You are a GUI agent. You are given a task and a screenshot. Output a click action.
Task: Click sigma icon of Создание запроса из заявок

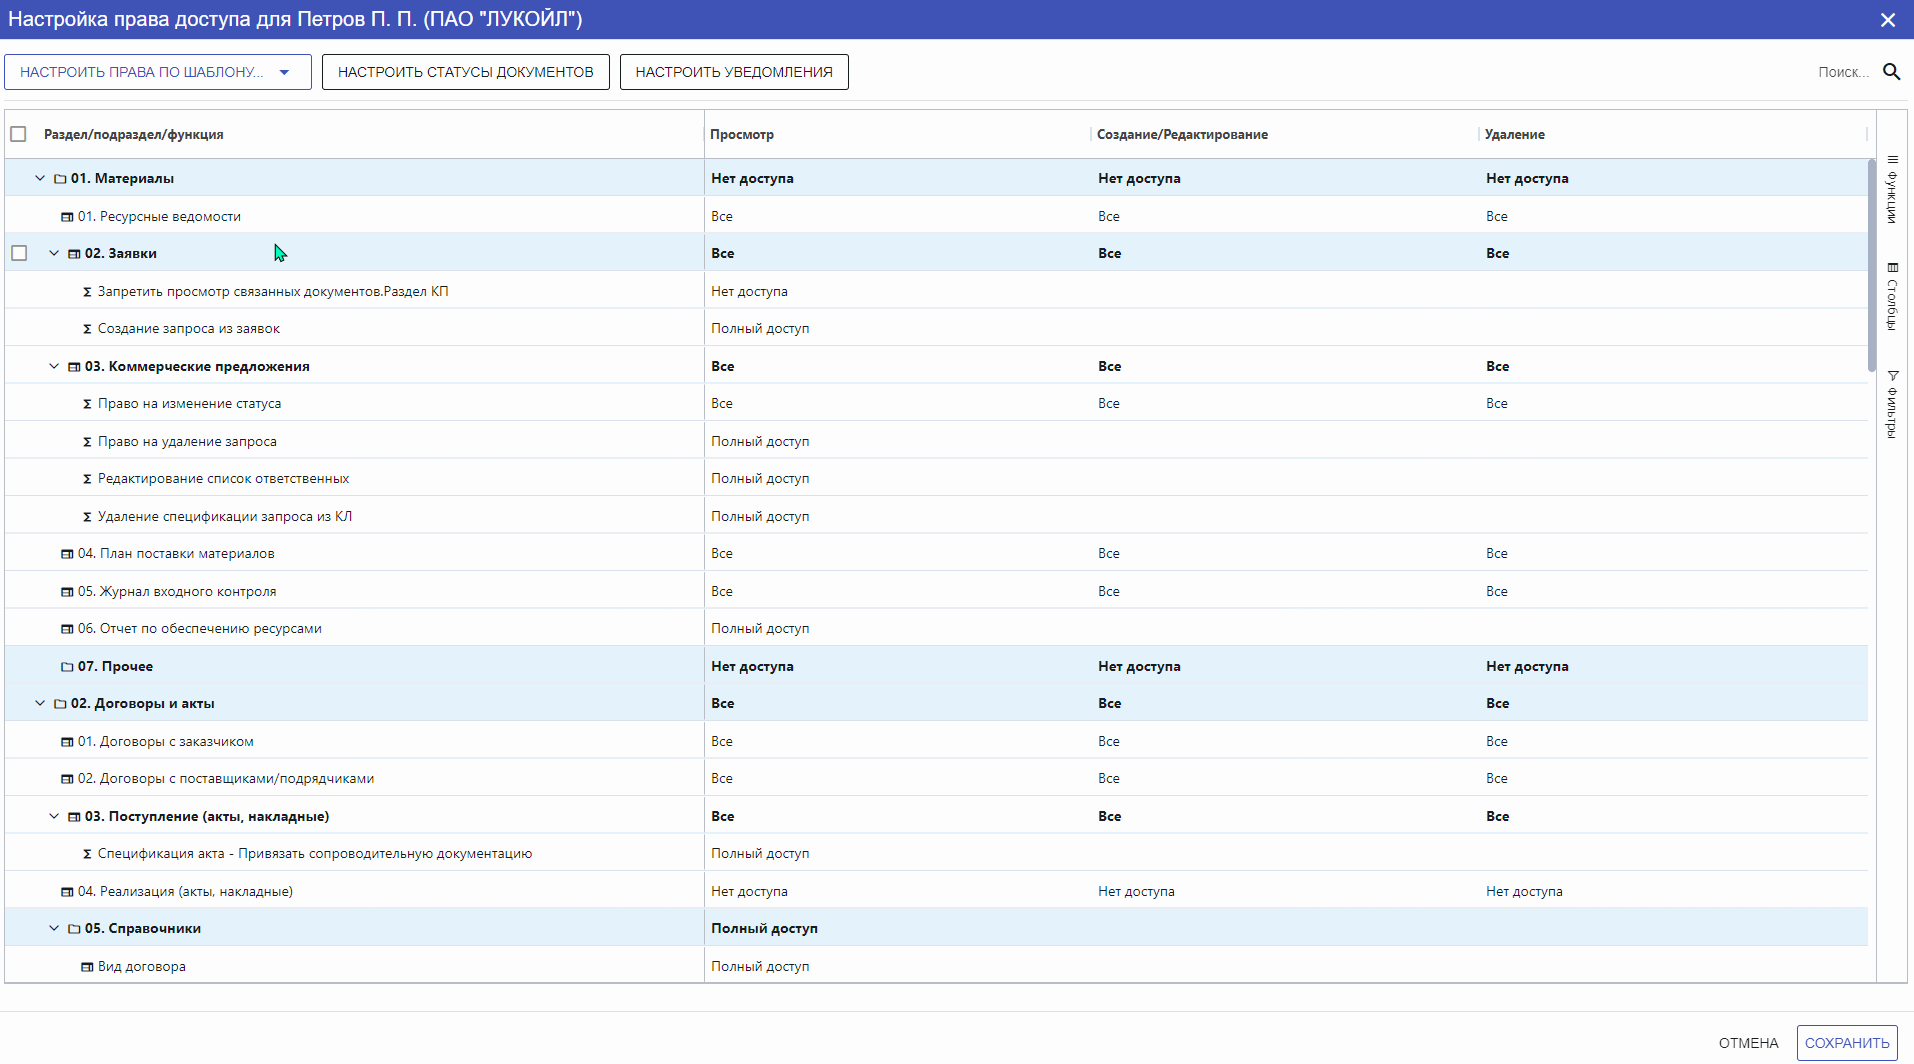tap(87, 329)
